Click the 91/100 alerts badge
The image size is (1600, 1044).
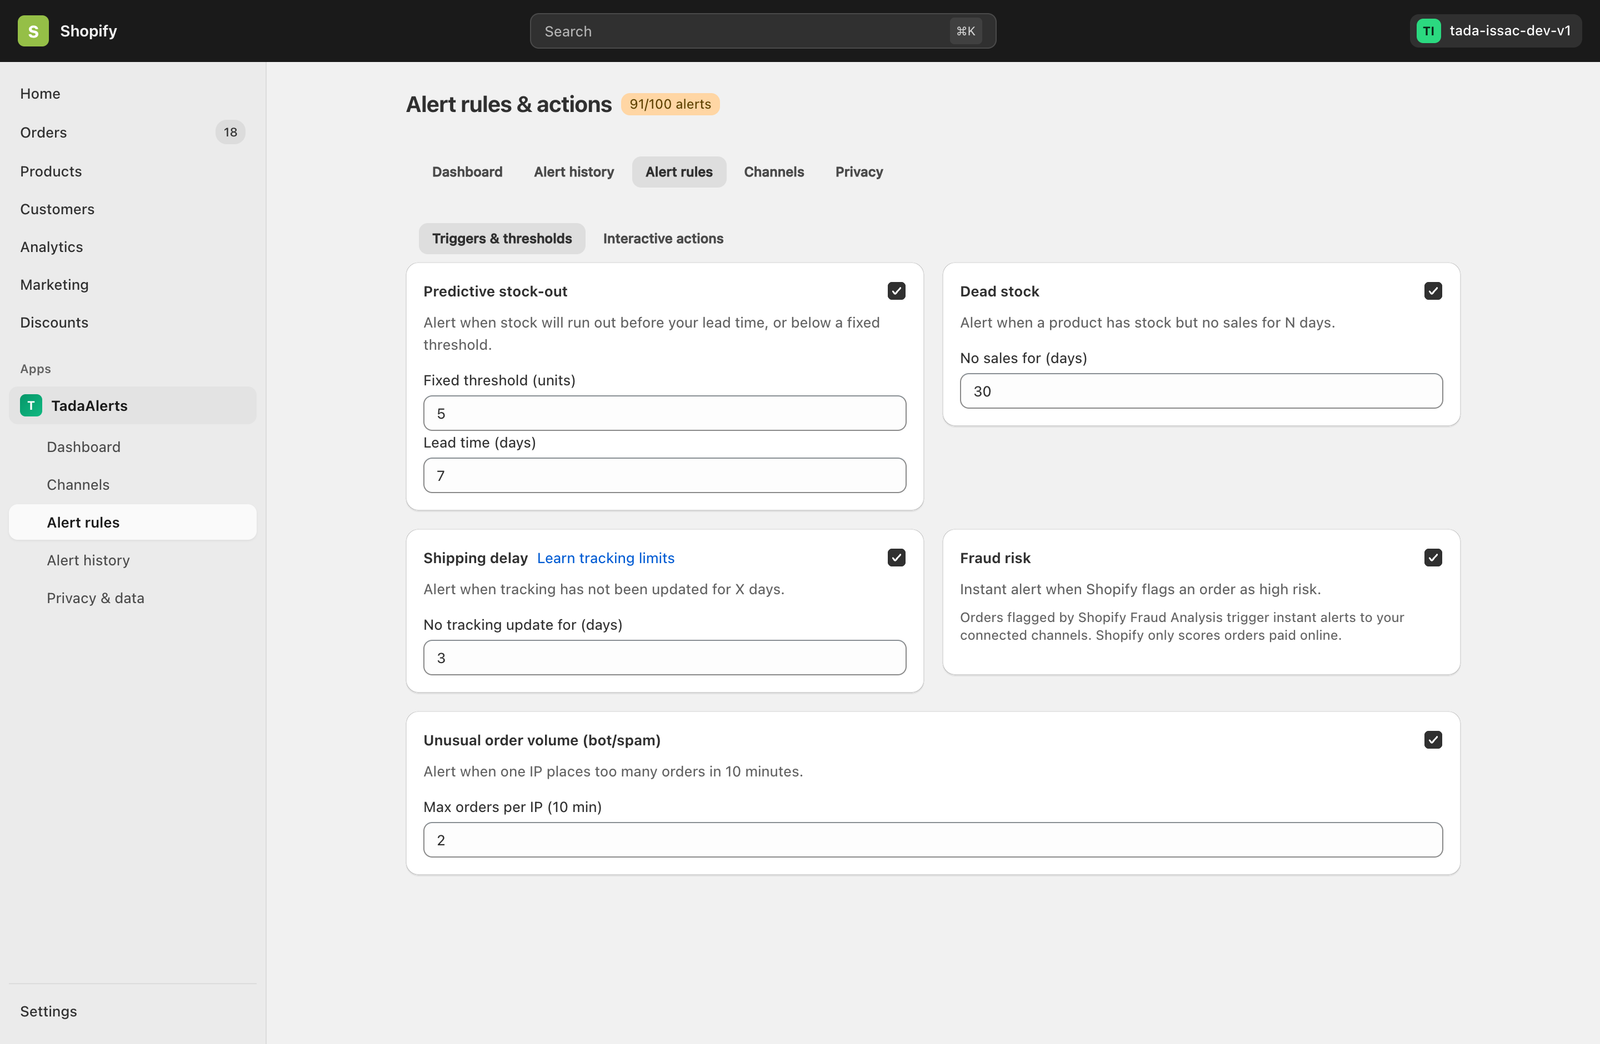tap(670, 104)
